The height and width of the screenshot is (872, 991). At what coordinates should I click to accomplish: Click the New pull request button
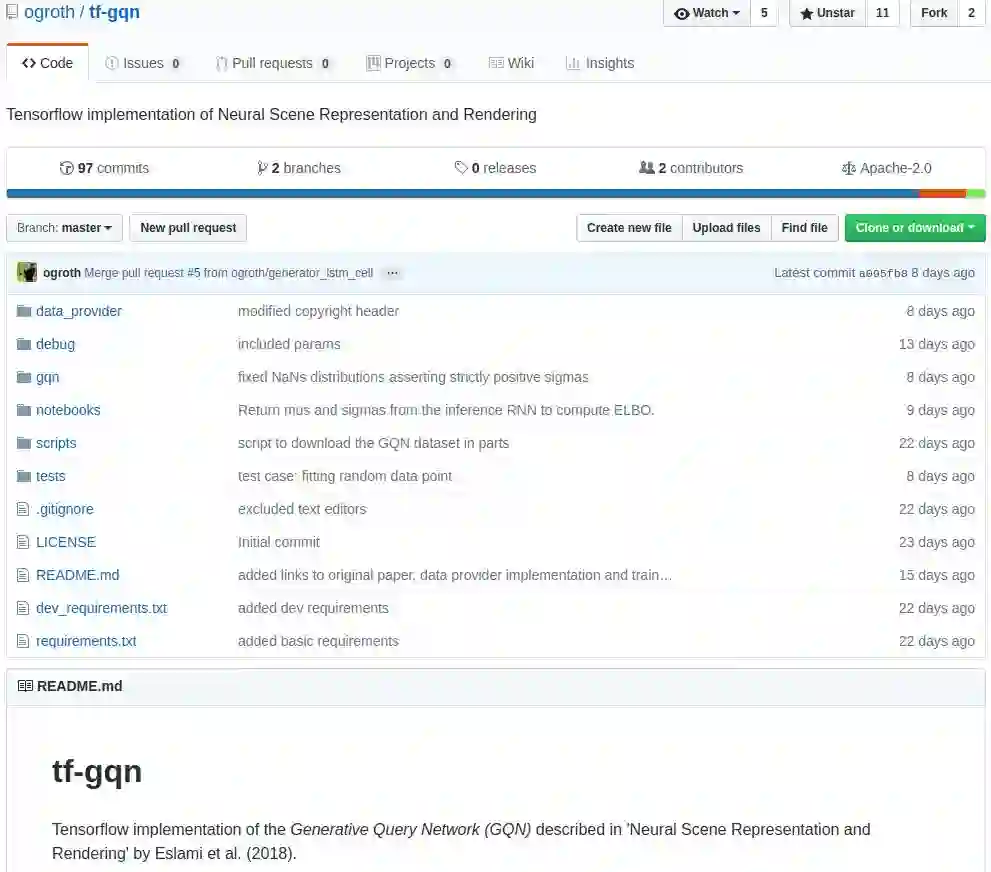pos(188,227)
